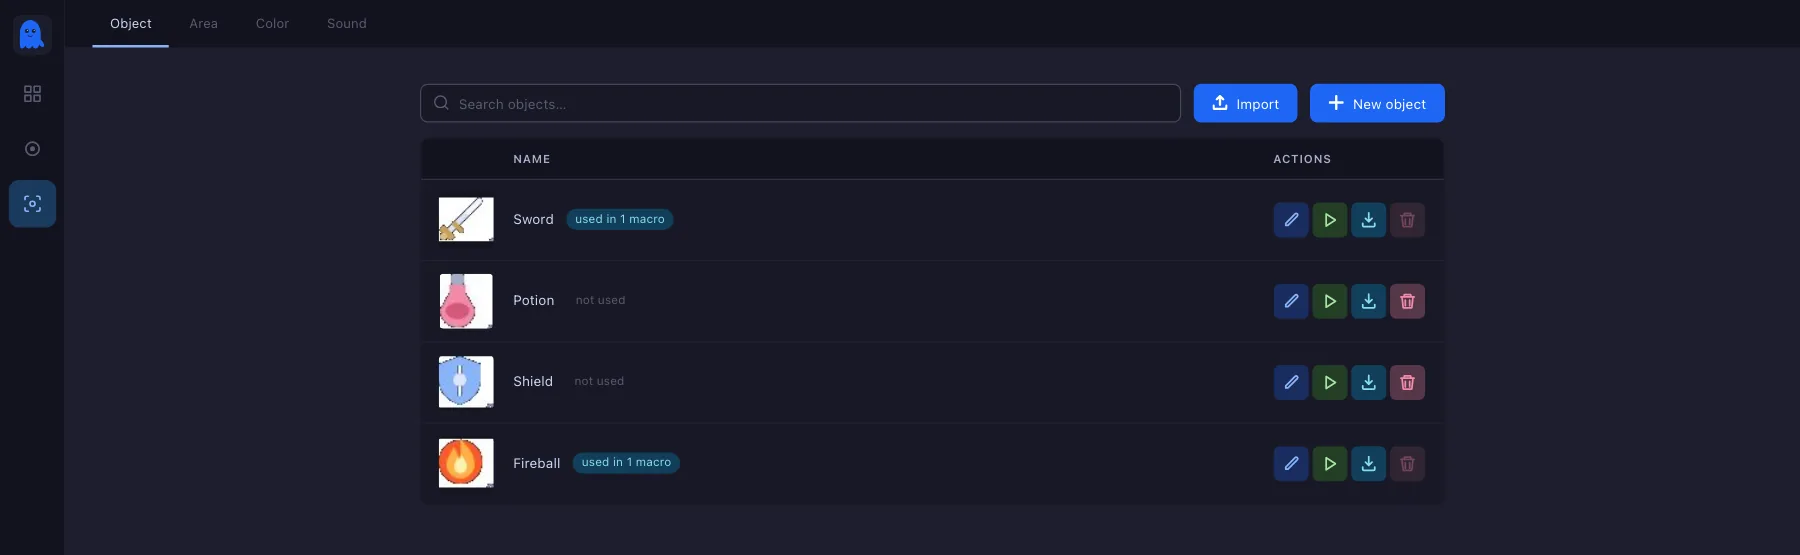1800x555 pixels.
Task: Edit the Potion object
Action: coord(1291,301)
